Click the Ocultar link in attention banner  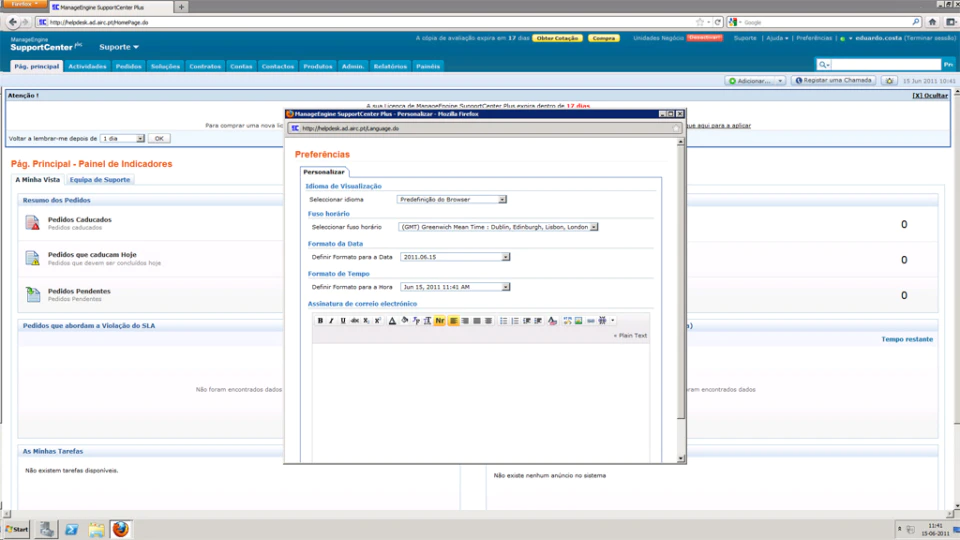click(x=929, y=96)
